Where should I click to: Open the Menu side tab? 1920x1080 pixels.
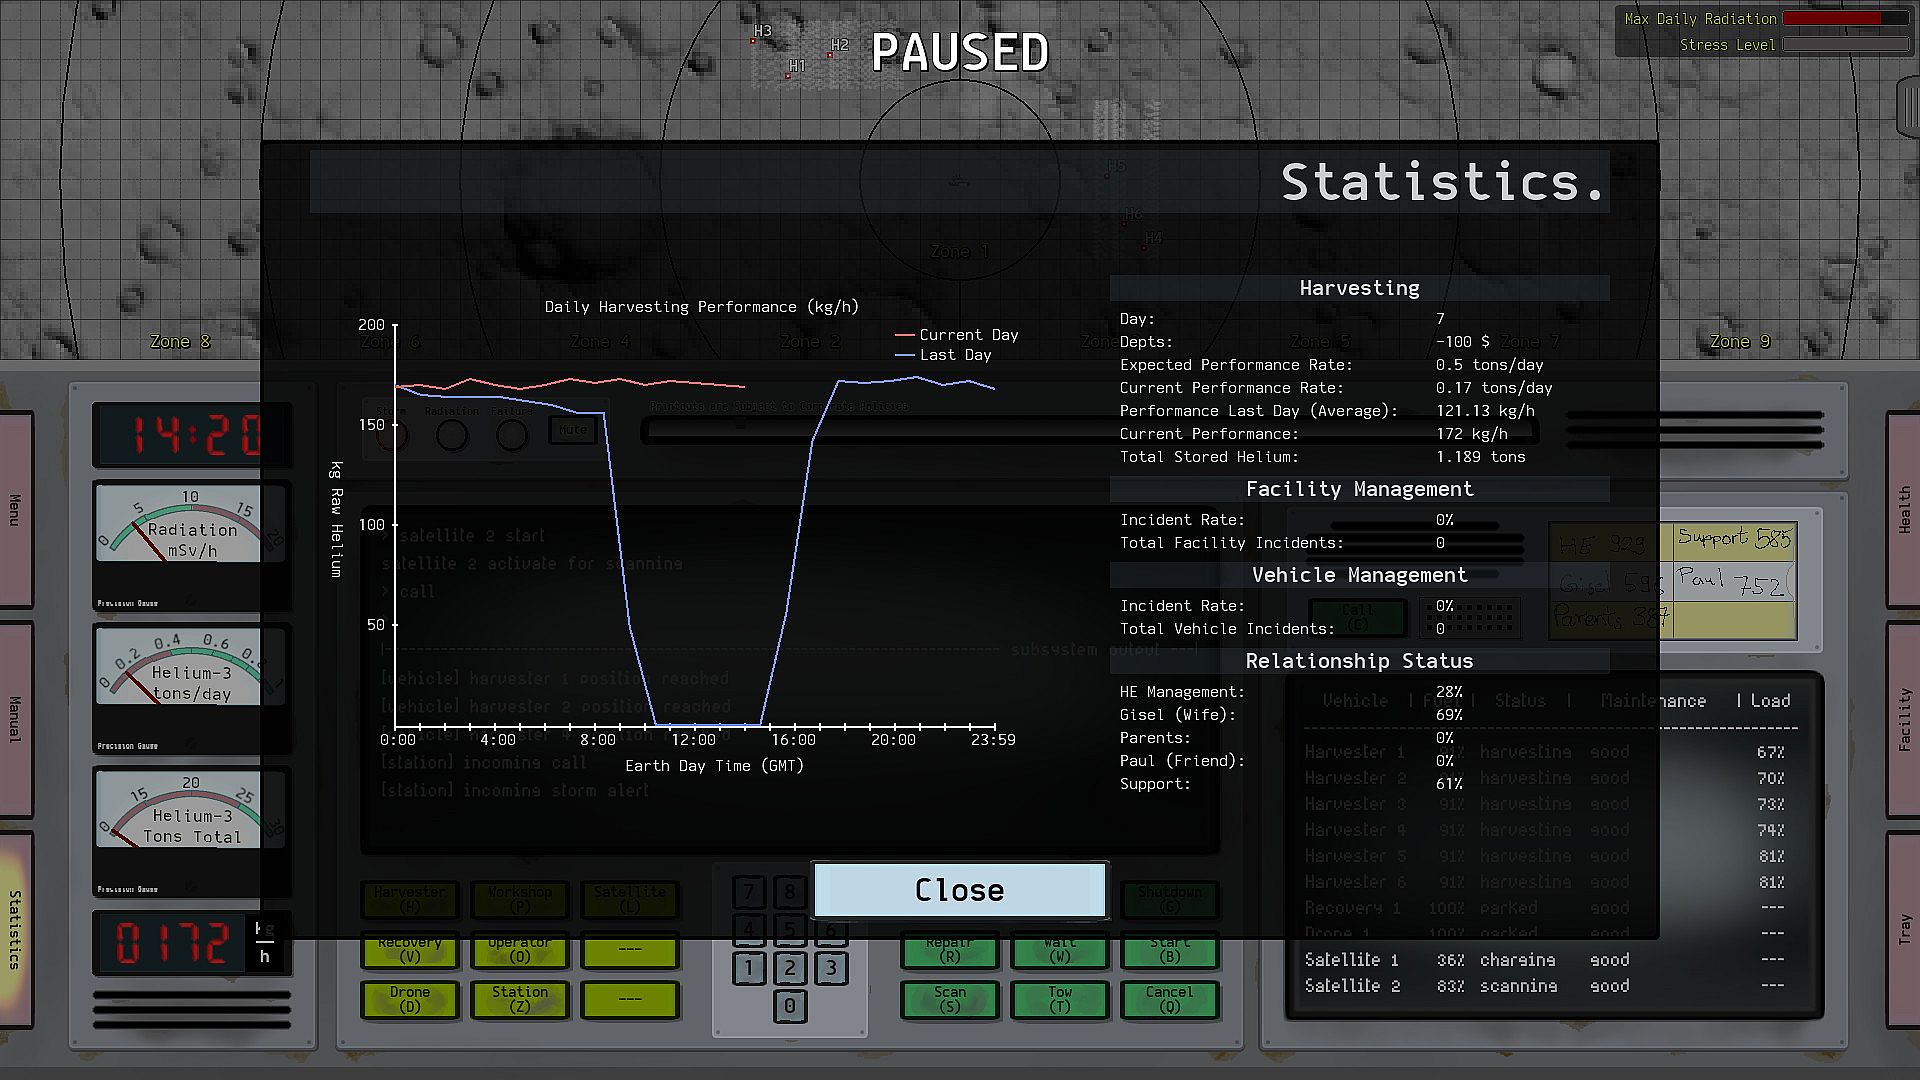pos(15,508)
